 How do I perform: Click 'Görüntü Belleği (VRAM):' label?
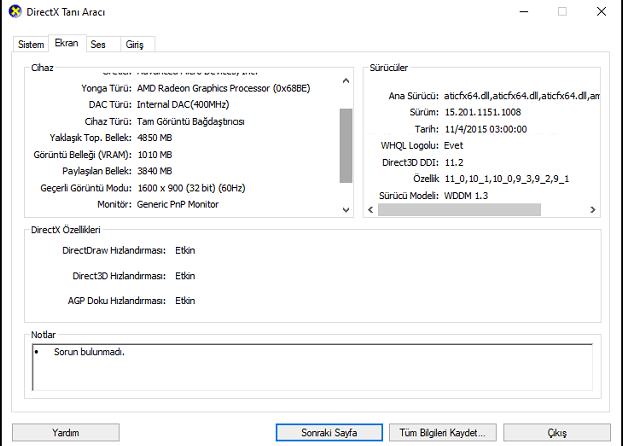[x=82, y=154]
